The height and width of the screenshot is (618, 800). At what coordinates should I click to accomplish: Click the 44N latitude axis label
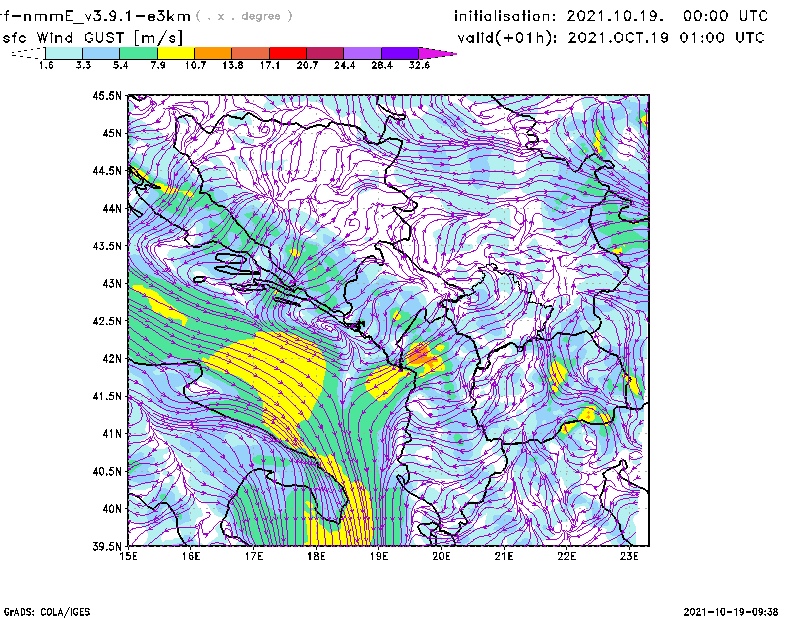click(112, 208)
